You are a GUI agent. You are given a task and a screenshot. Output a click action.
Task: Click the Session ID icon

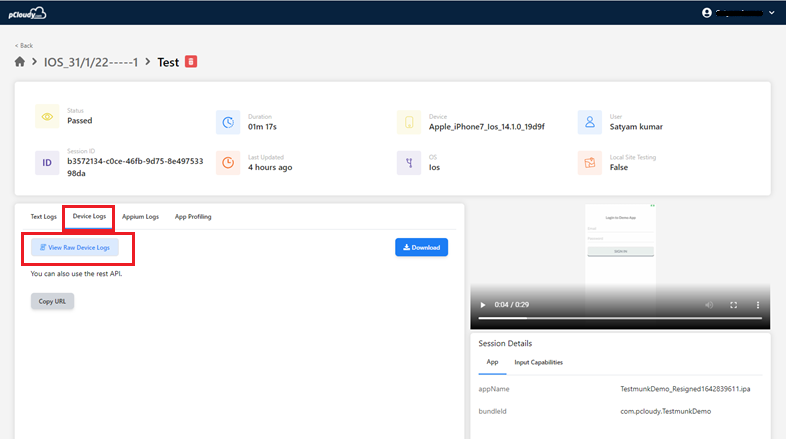tap(47, 162)
